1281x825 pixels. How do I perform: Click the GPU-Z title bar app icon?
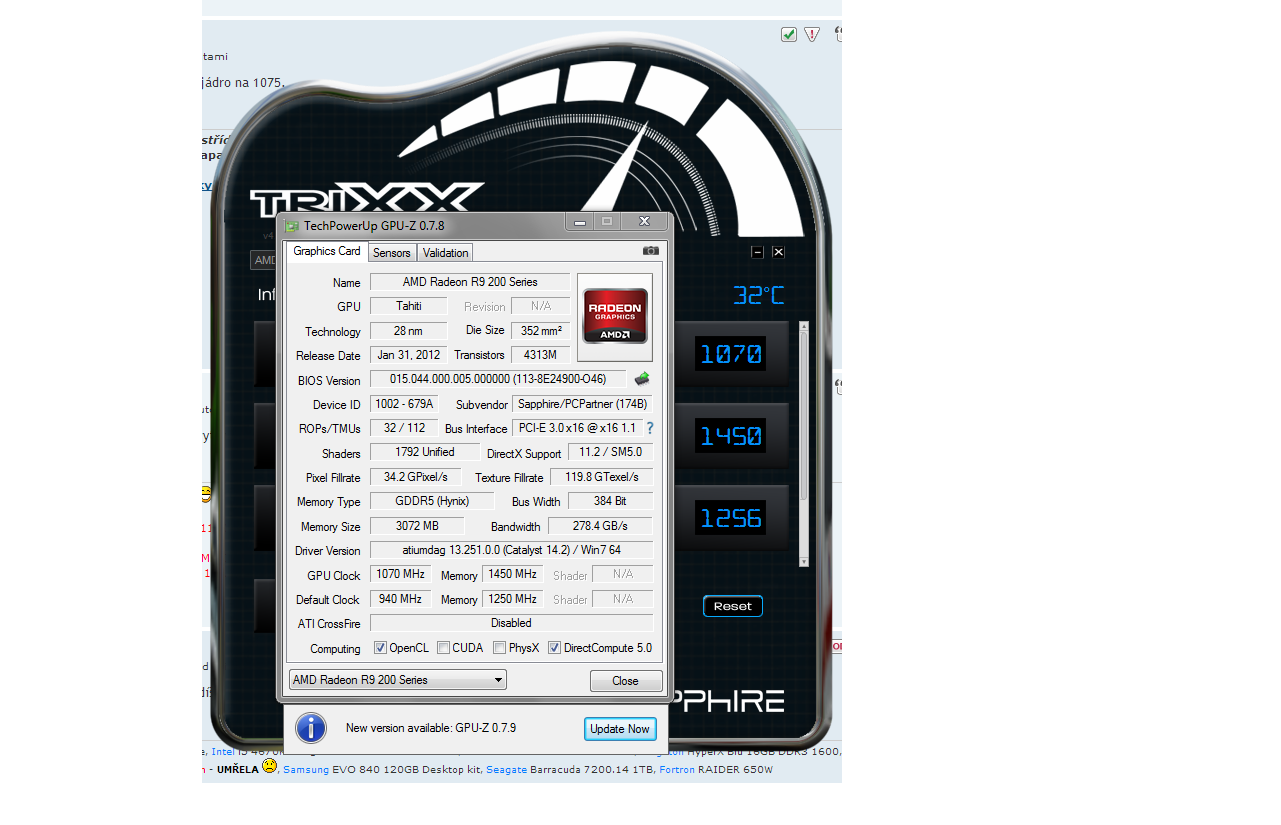click(292, 226)
